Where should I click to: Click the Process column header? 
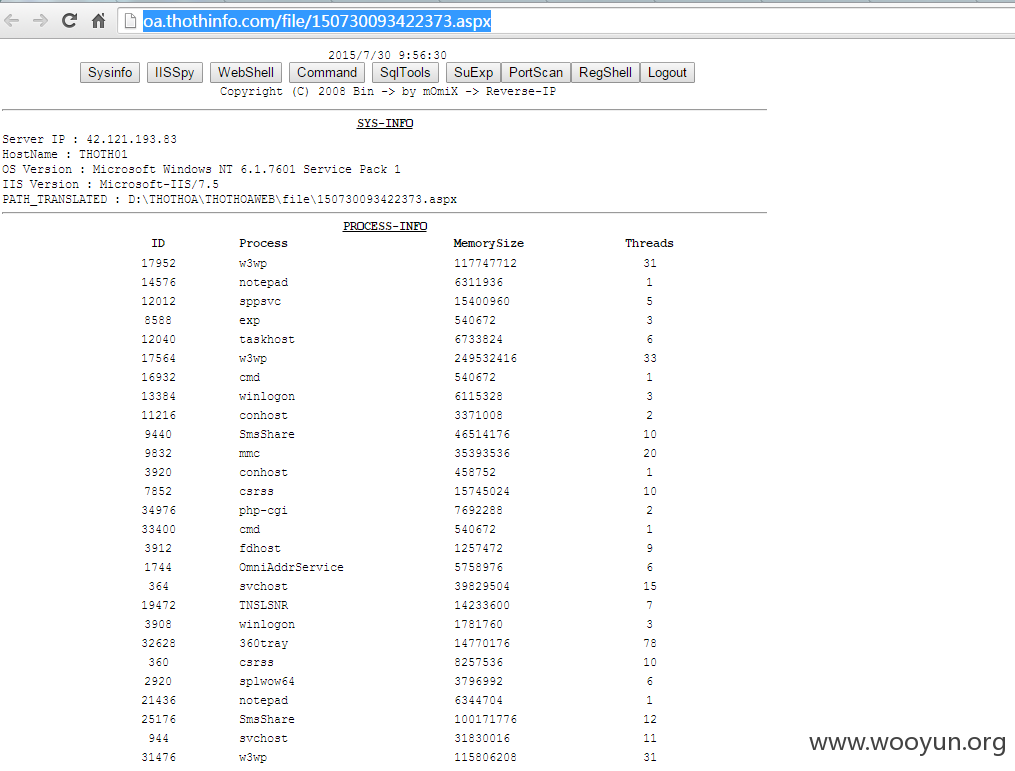(263, 243)
